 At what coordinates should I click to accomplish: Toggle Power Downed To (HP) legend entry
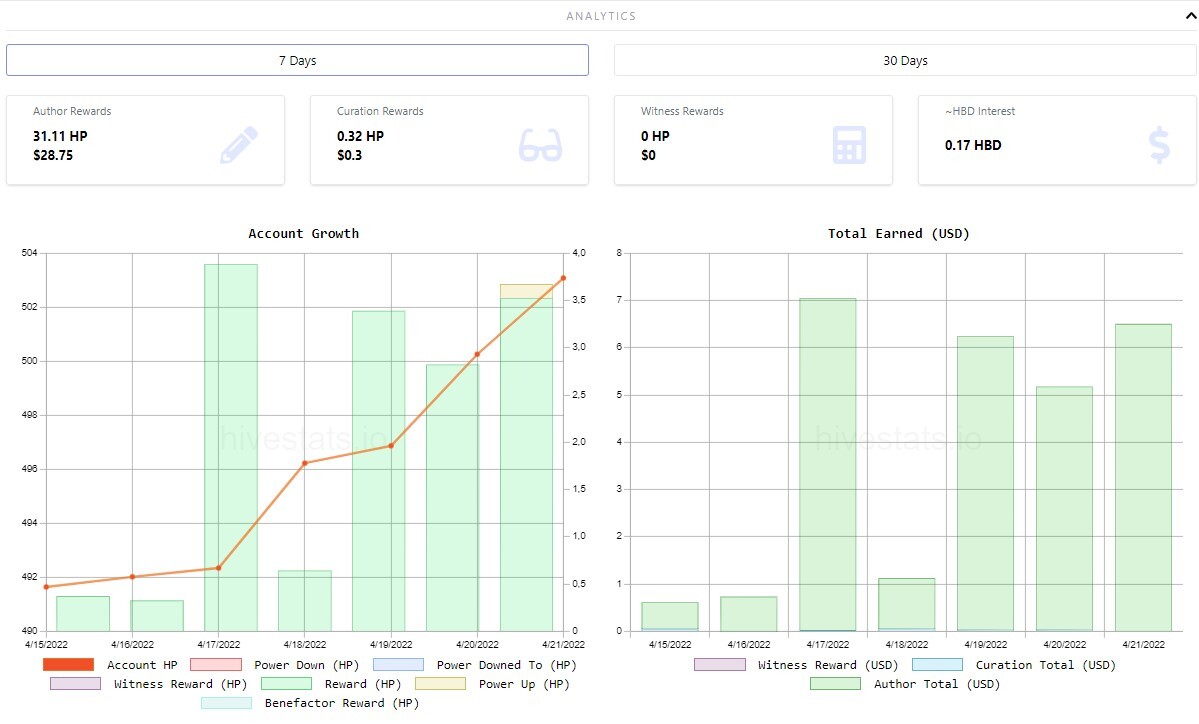[475, 665]
